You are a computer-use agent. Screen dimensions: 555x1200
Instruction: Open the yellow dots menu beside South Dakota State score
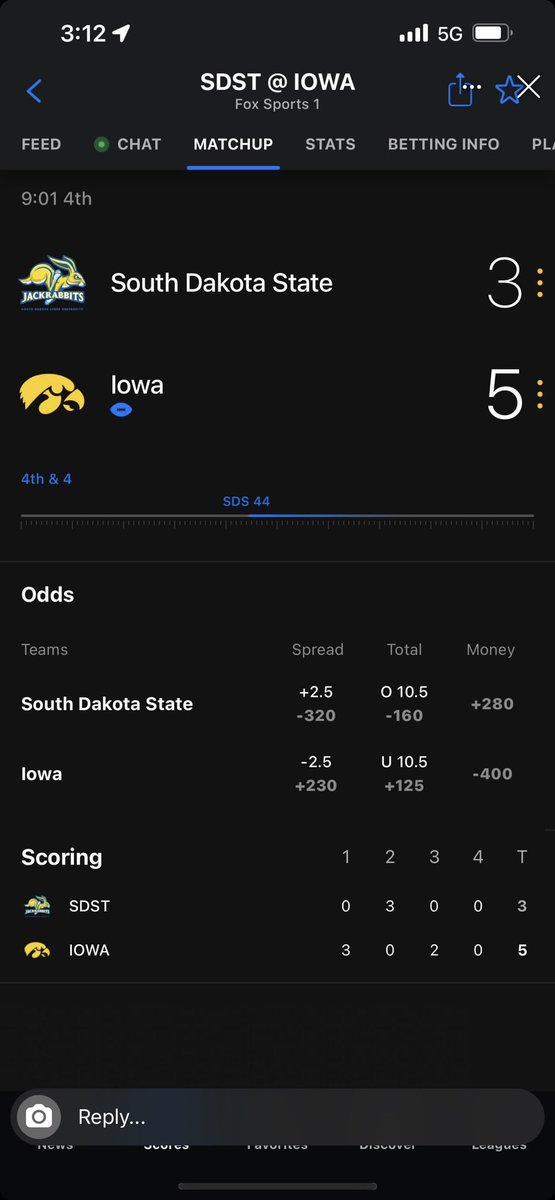click(540, 284)
